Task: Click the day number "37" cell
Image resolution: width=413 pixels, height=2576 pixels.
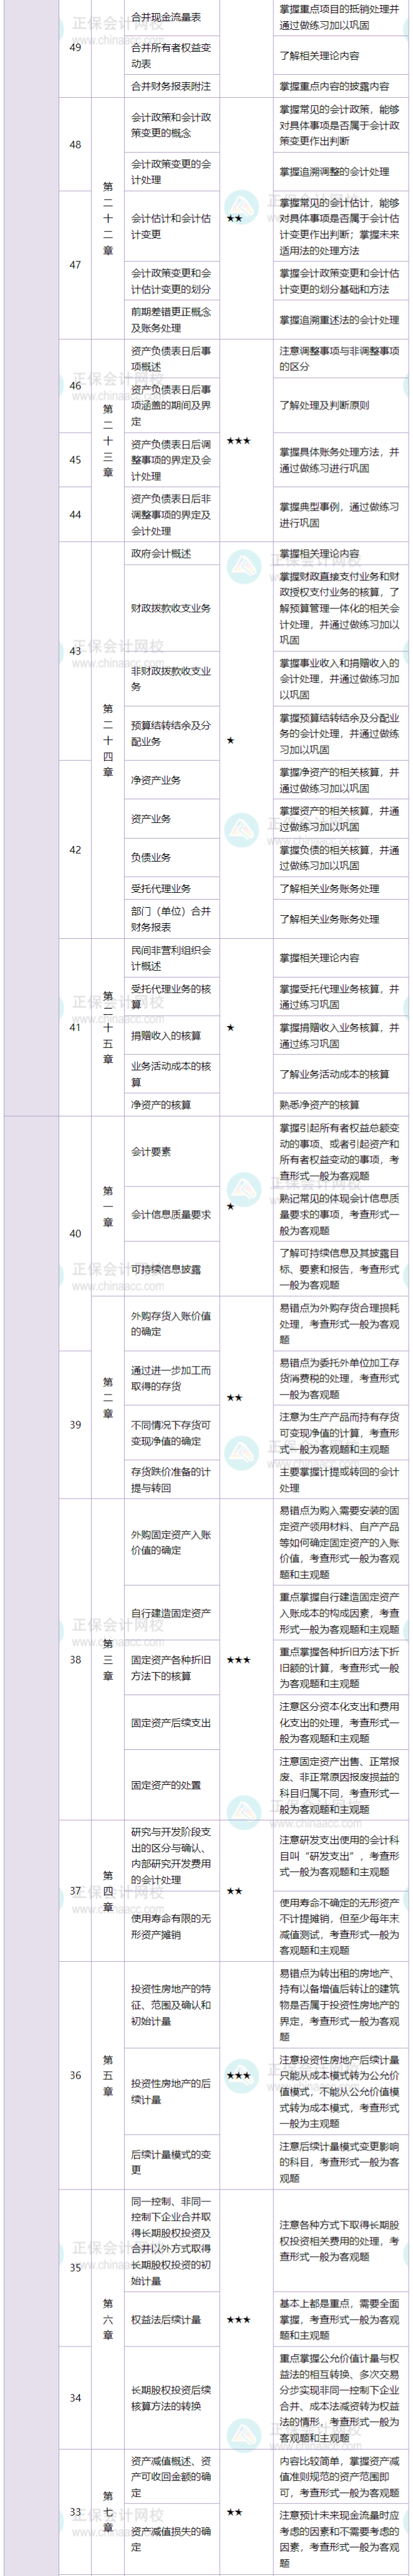Action: coord(75,1890)
